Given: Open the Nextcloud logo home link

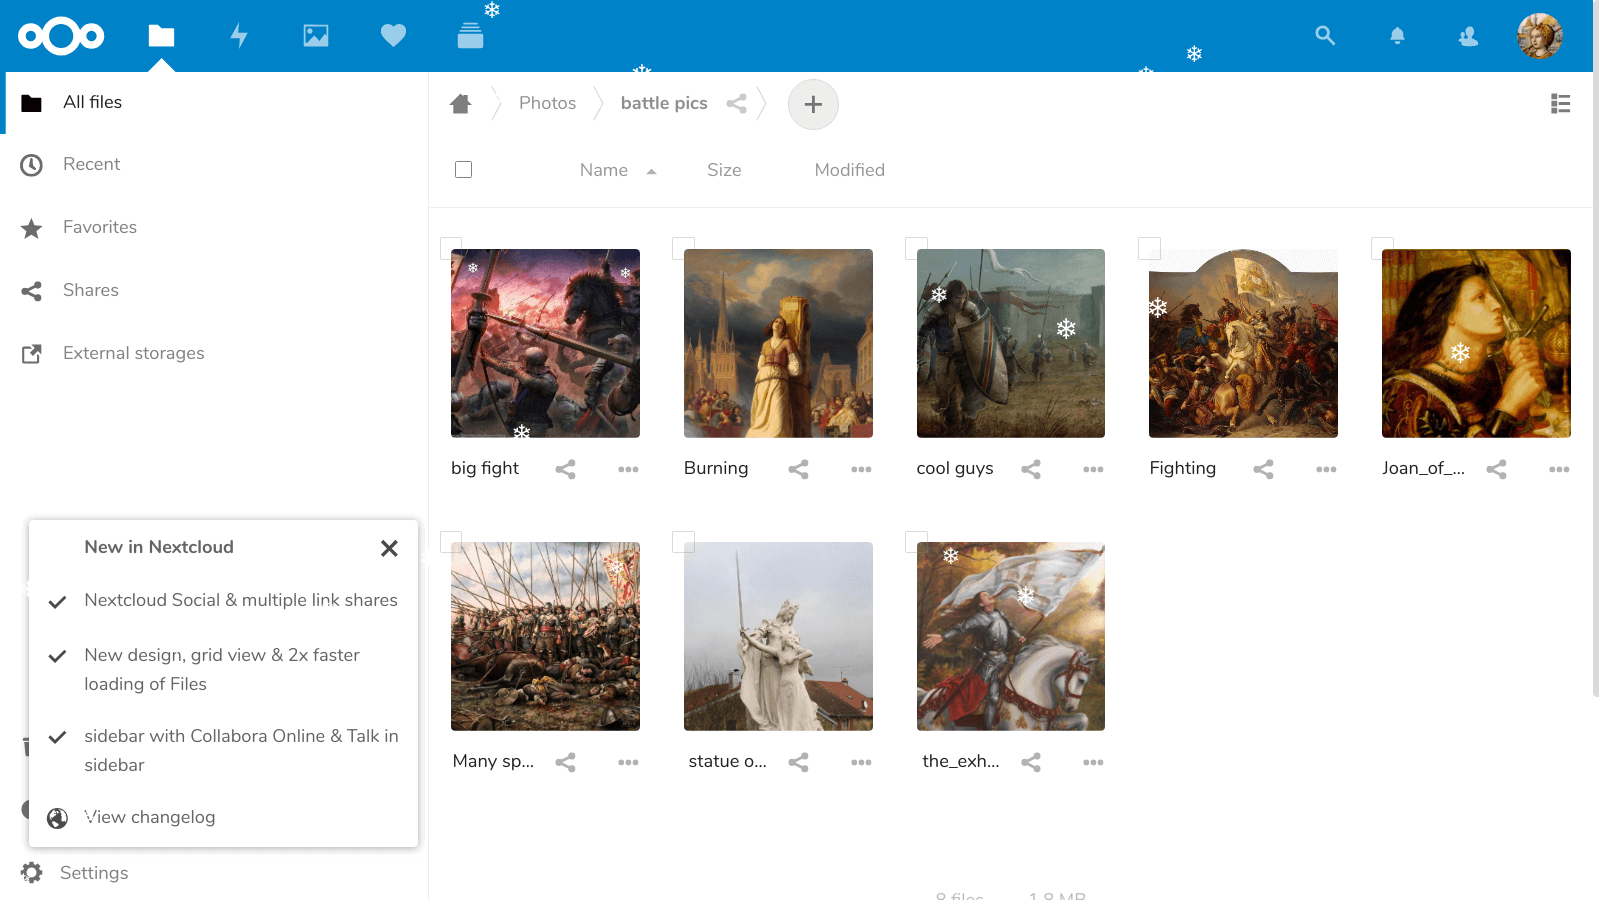Looking at the screenshot, I should [61, 36].
